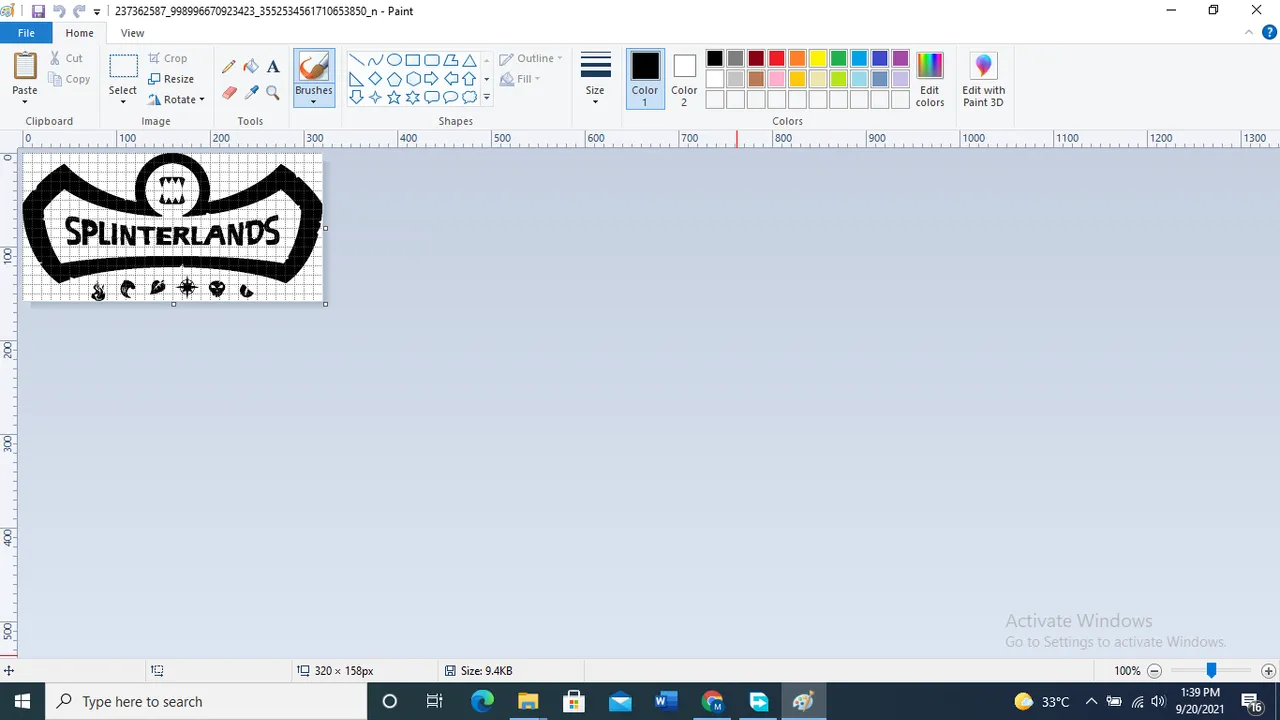The width and height of the screenshot is (1280, 720).
Task: Click the Resize button
Action: pyautogui.click(x=171, y=79)
